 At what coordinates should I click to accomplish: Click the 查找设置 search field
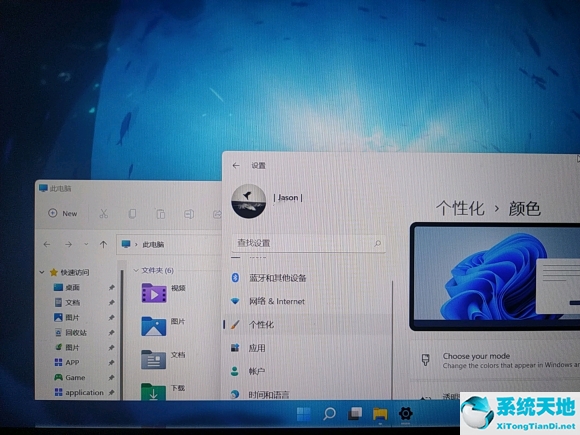[308, 243]
